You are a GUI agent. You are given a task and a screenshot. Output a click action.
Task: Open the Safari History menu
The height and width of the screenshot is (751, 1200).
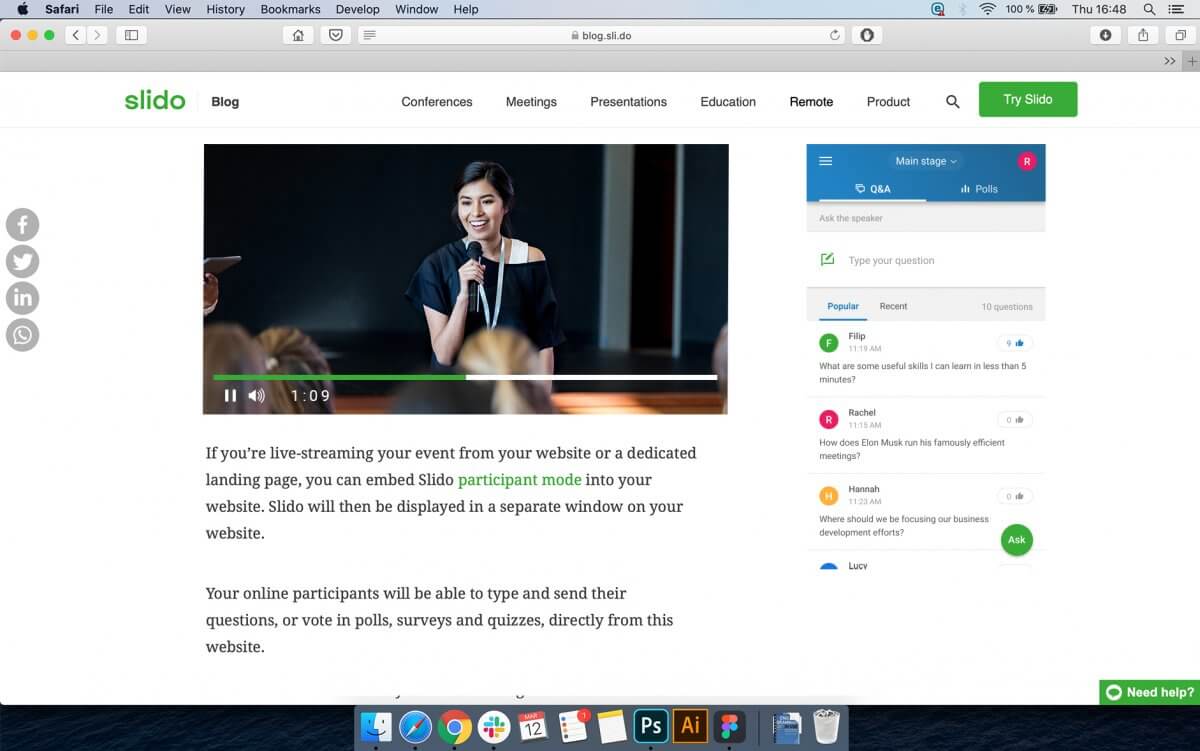[225, 9]
